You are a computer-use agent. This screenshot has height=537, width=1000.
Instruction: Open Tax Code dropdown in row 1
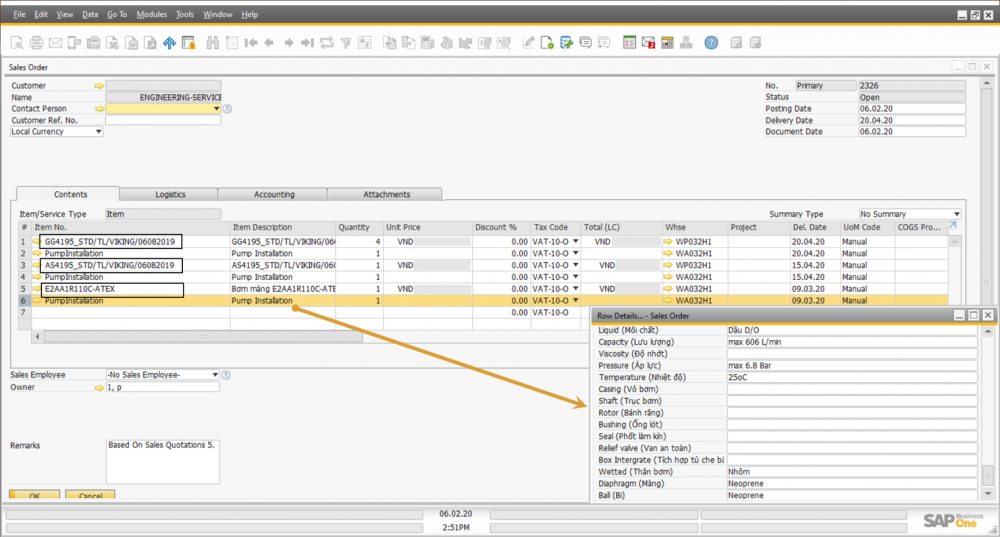point(575,242)
